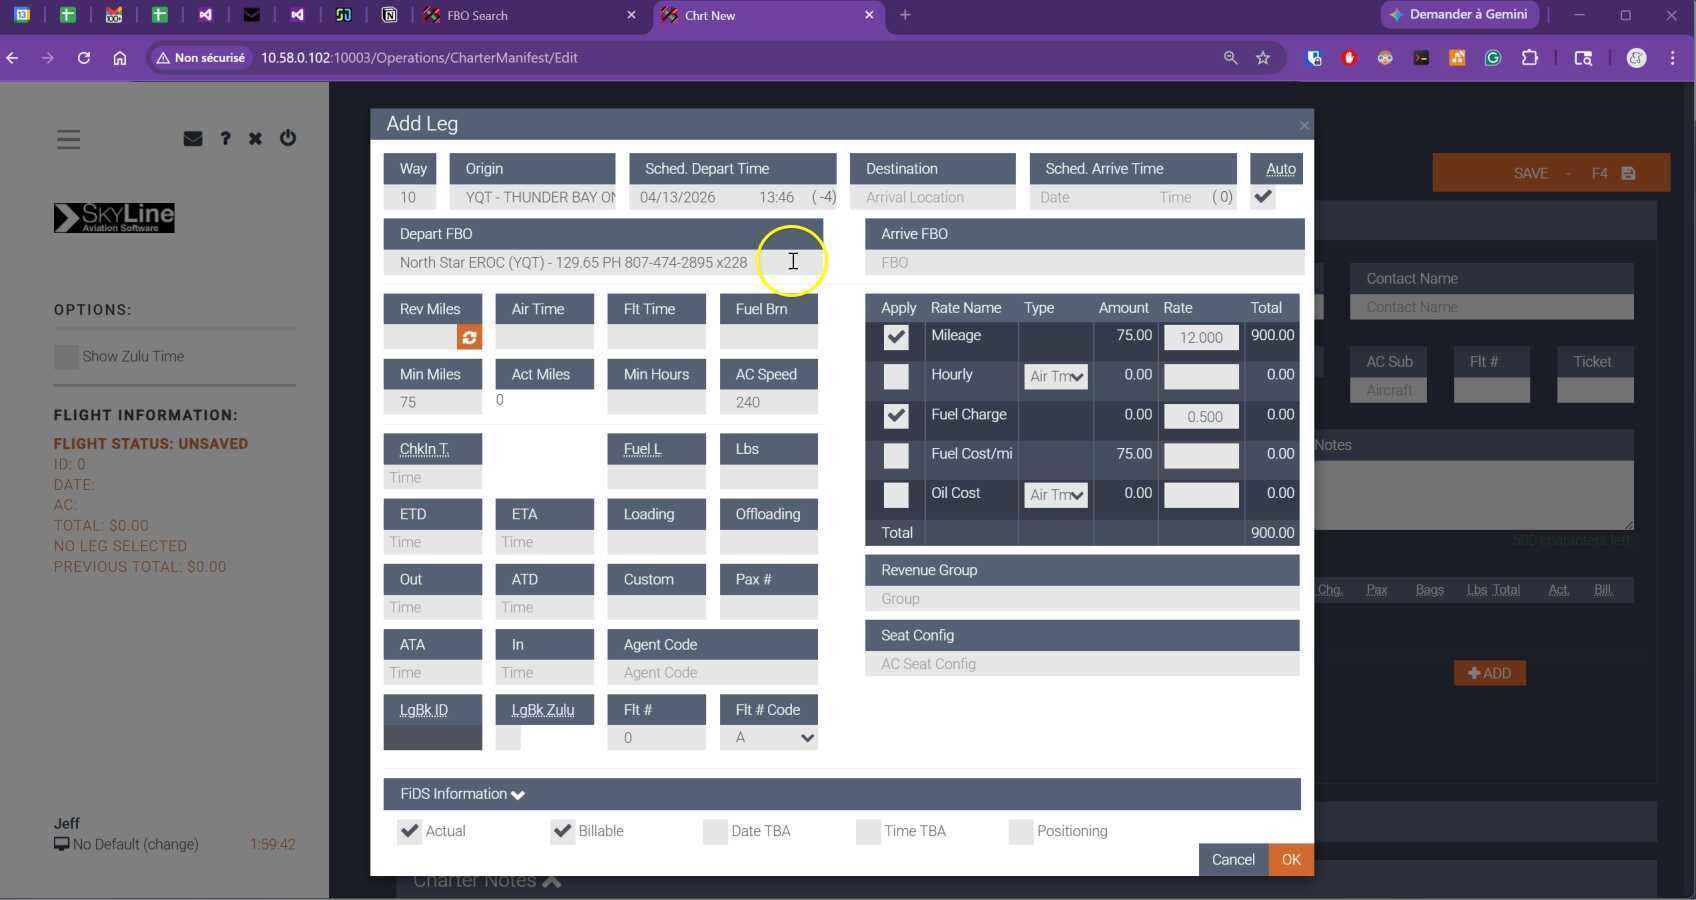Viewport: 1696px width, 900px height.
Task: Go to browser home page icon
Action: point(120,58)
